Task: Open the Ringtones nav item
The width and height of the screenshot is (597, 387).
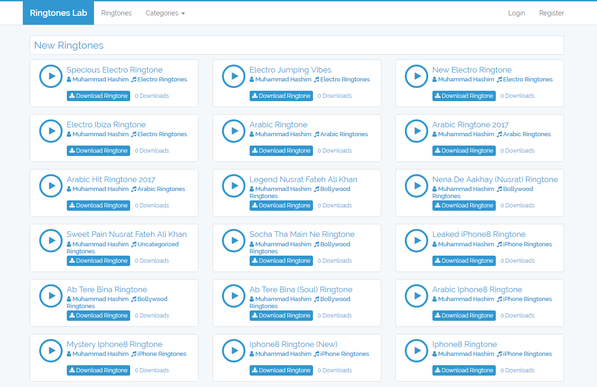Action: [x=116, y=13]
